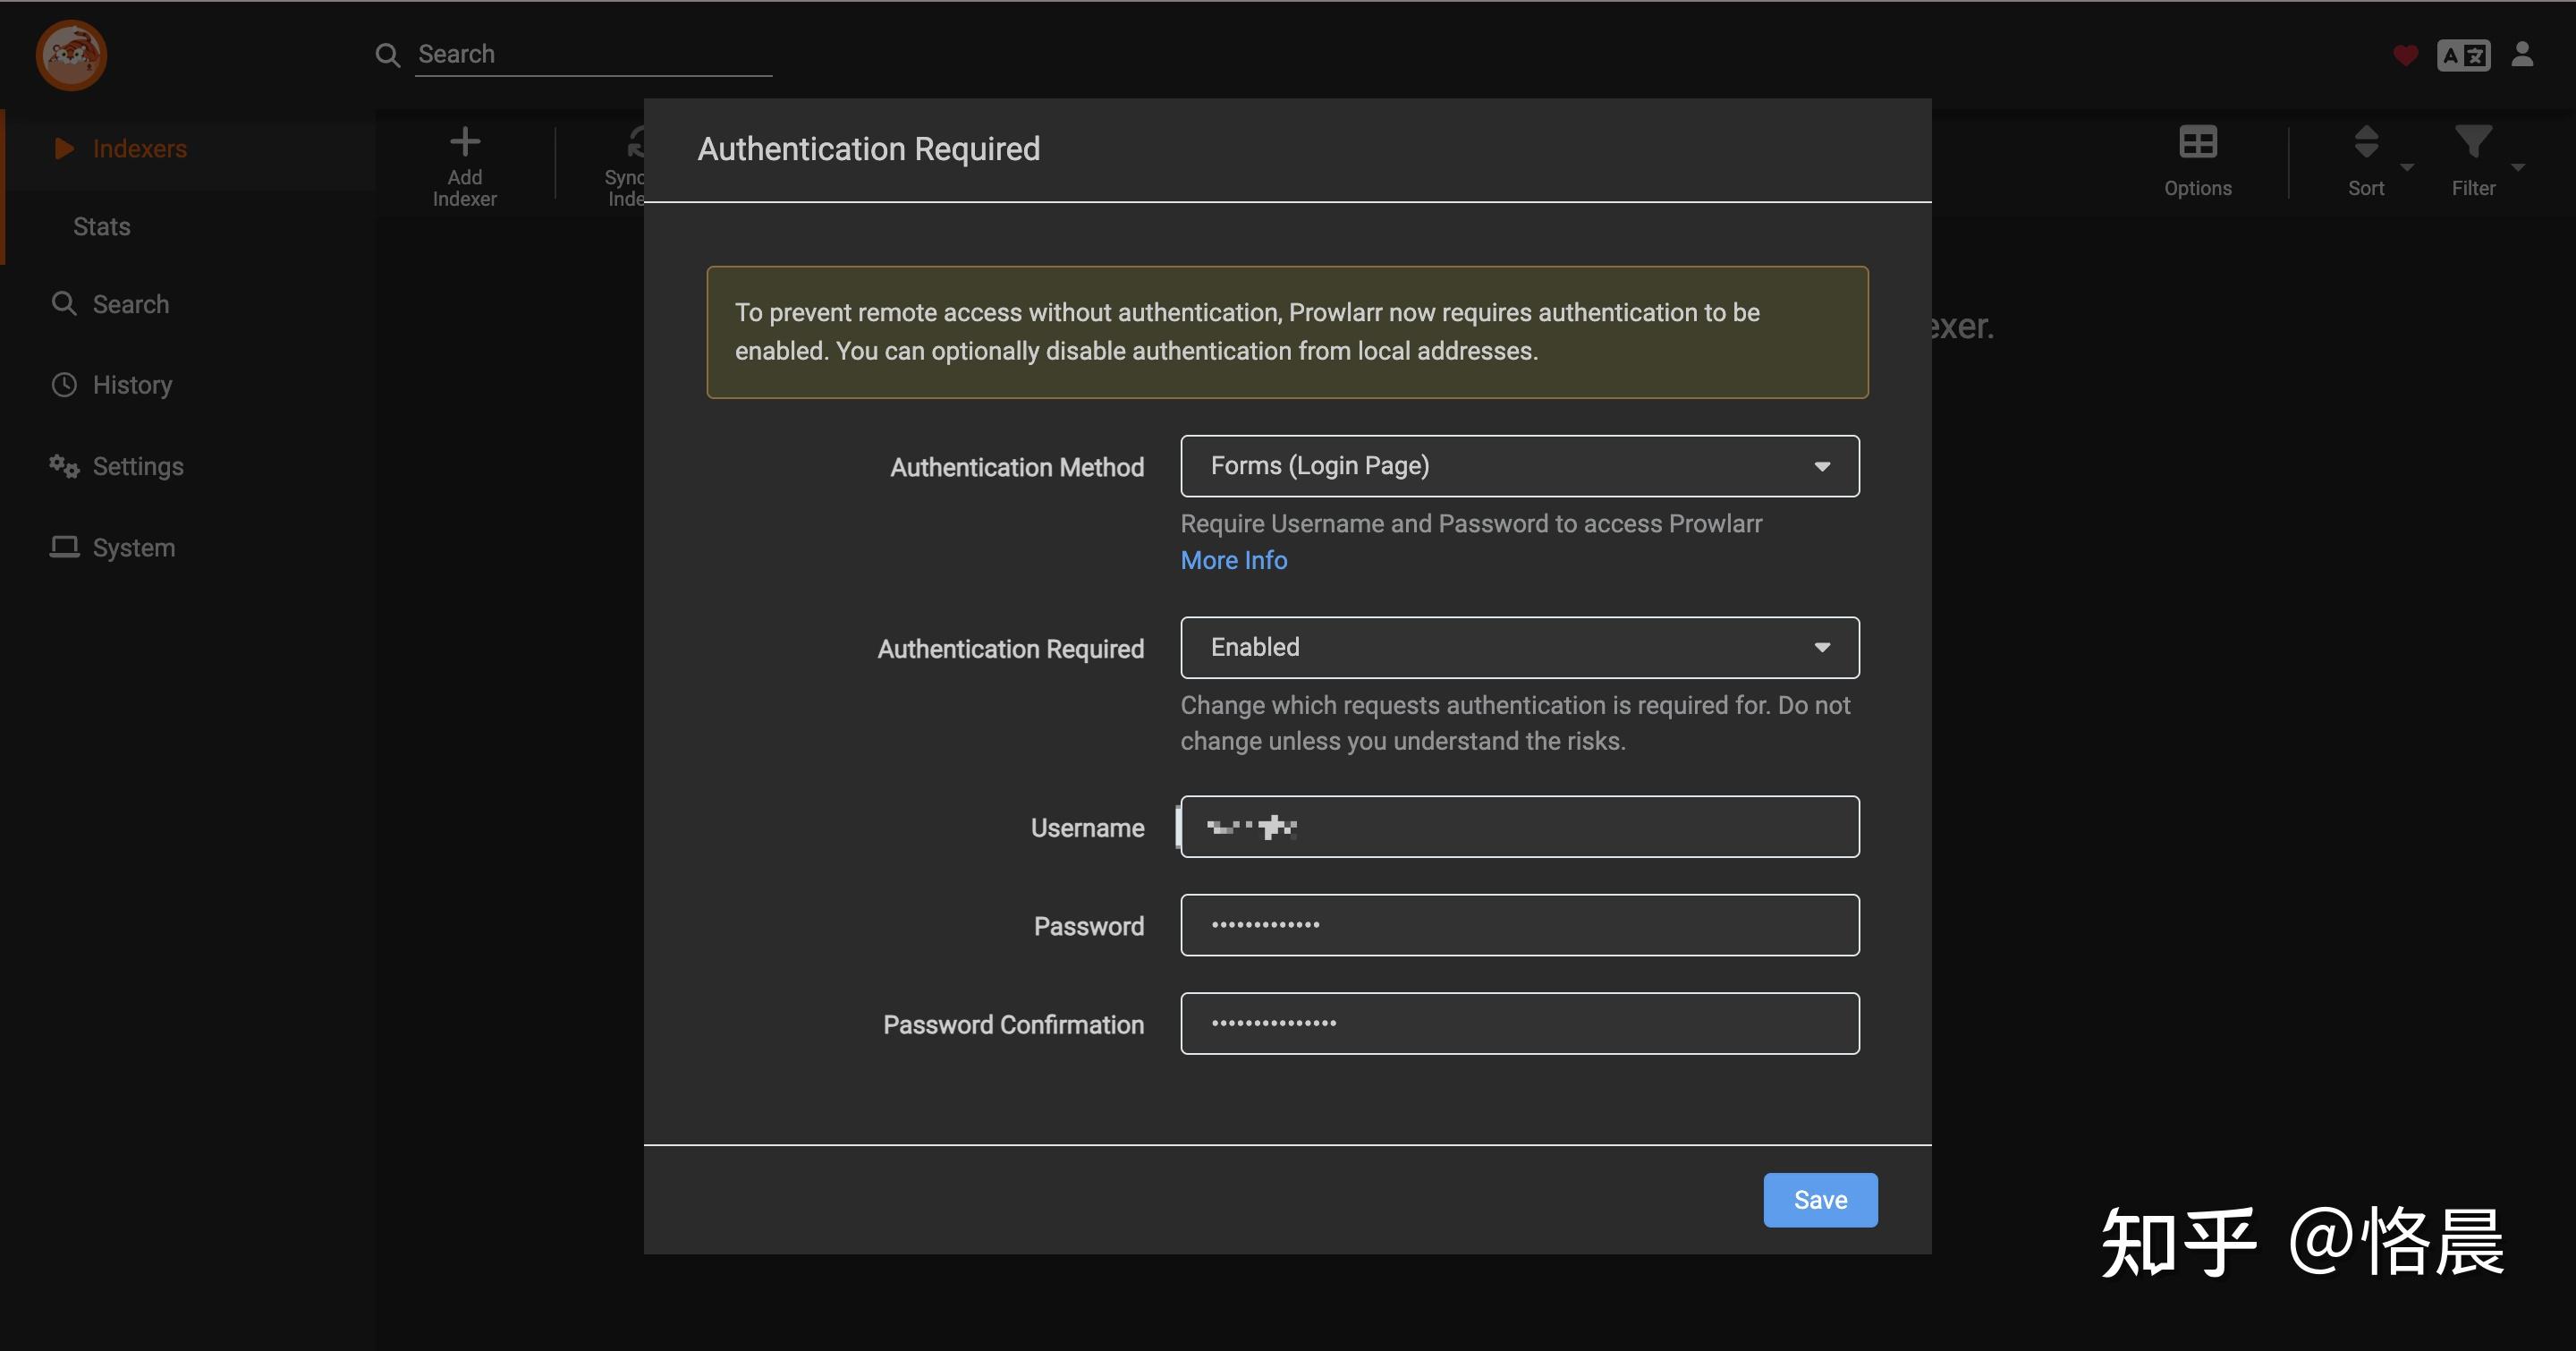Screen dimensions: 2576x1351
Task: Open Settings in the sidebar
Action: click(137, 466)
